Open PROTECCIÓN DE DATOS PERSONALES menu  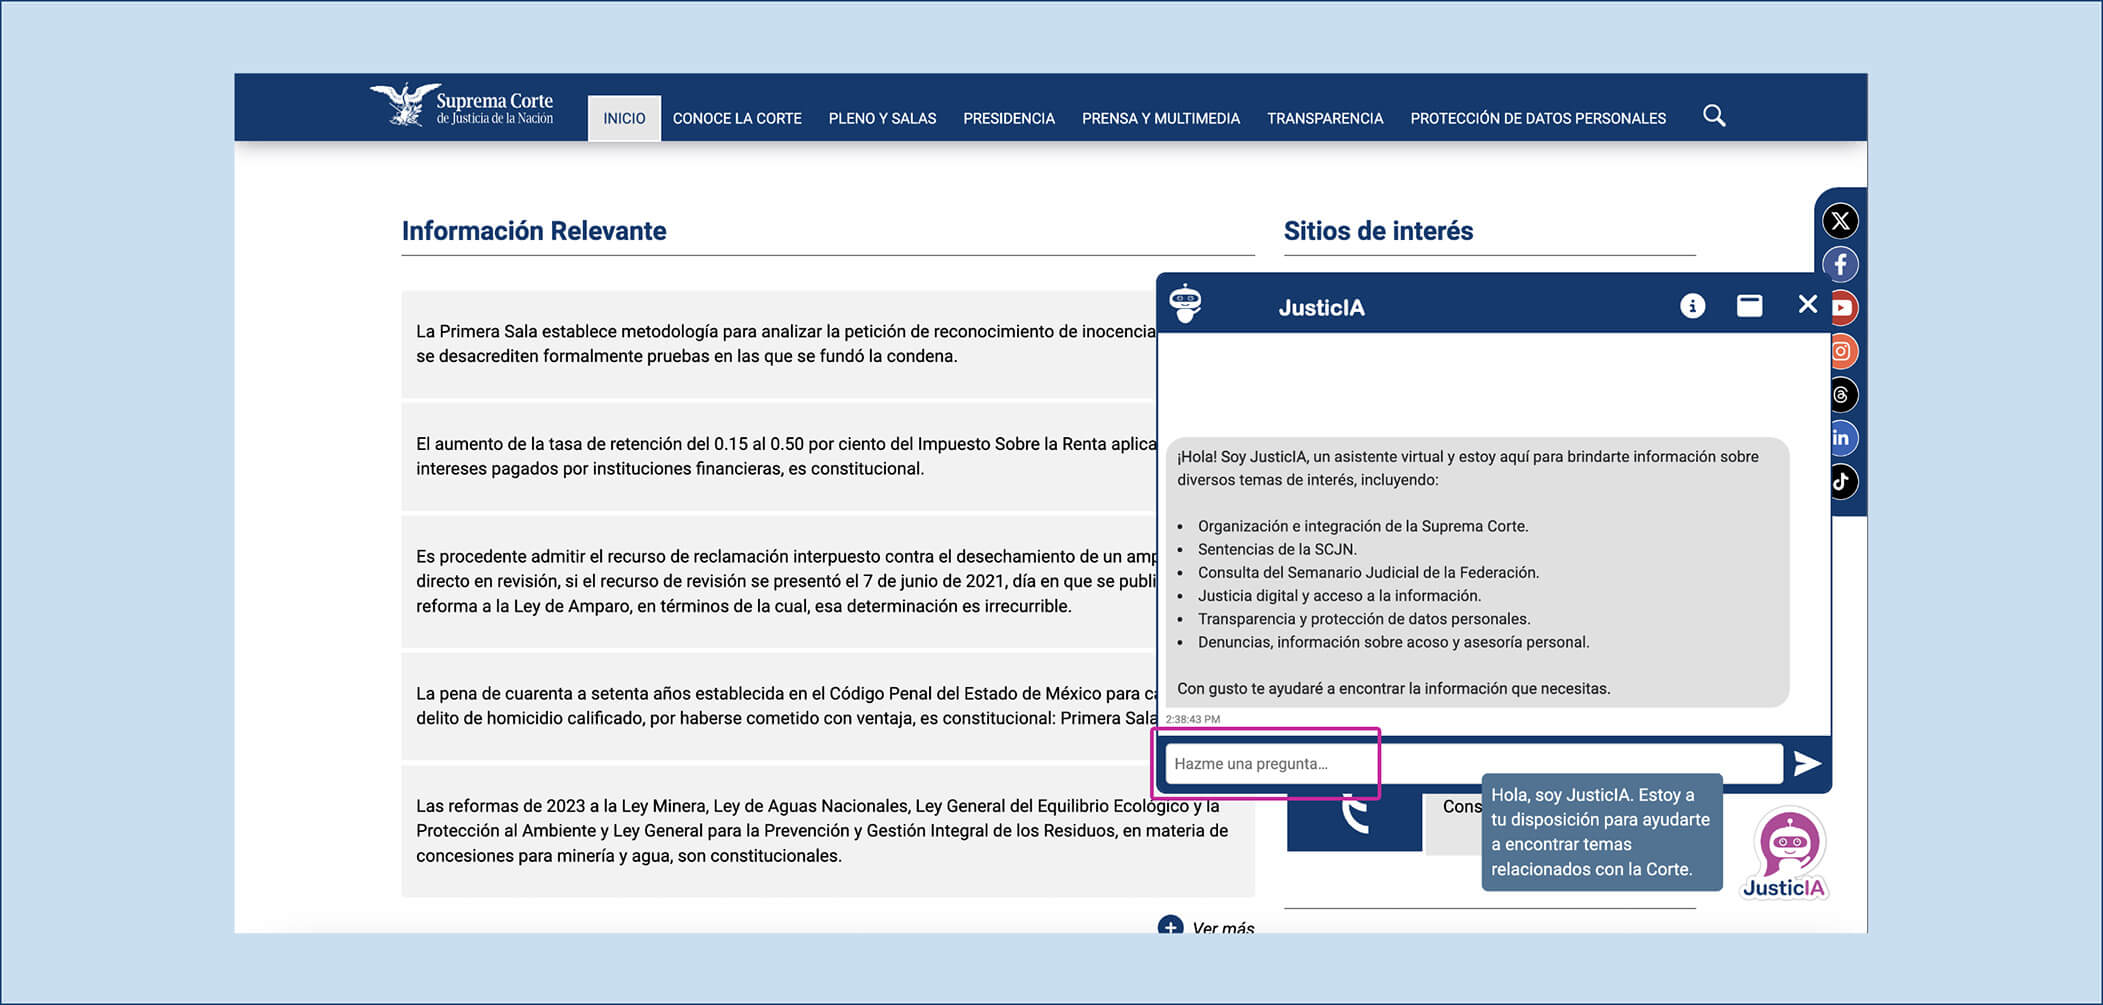(1538, 118)
